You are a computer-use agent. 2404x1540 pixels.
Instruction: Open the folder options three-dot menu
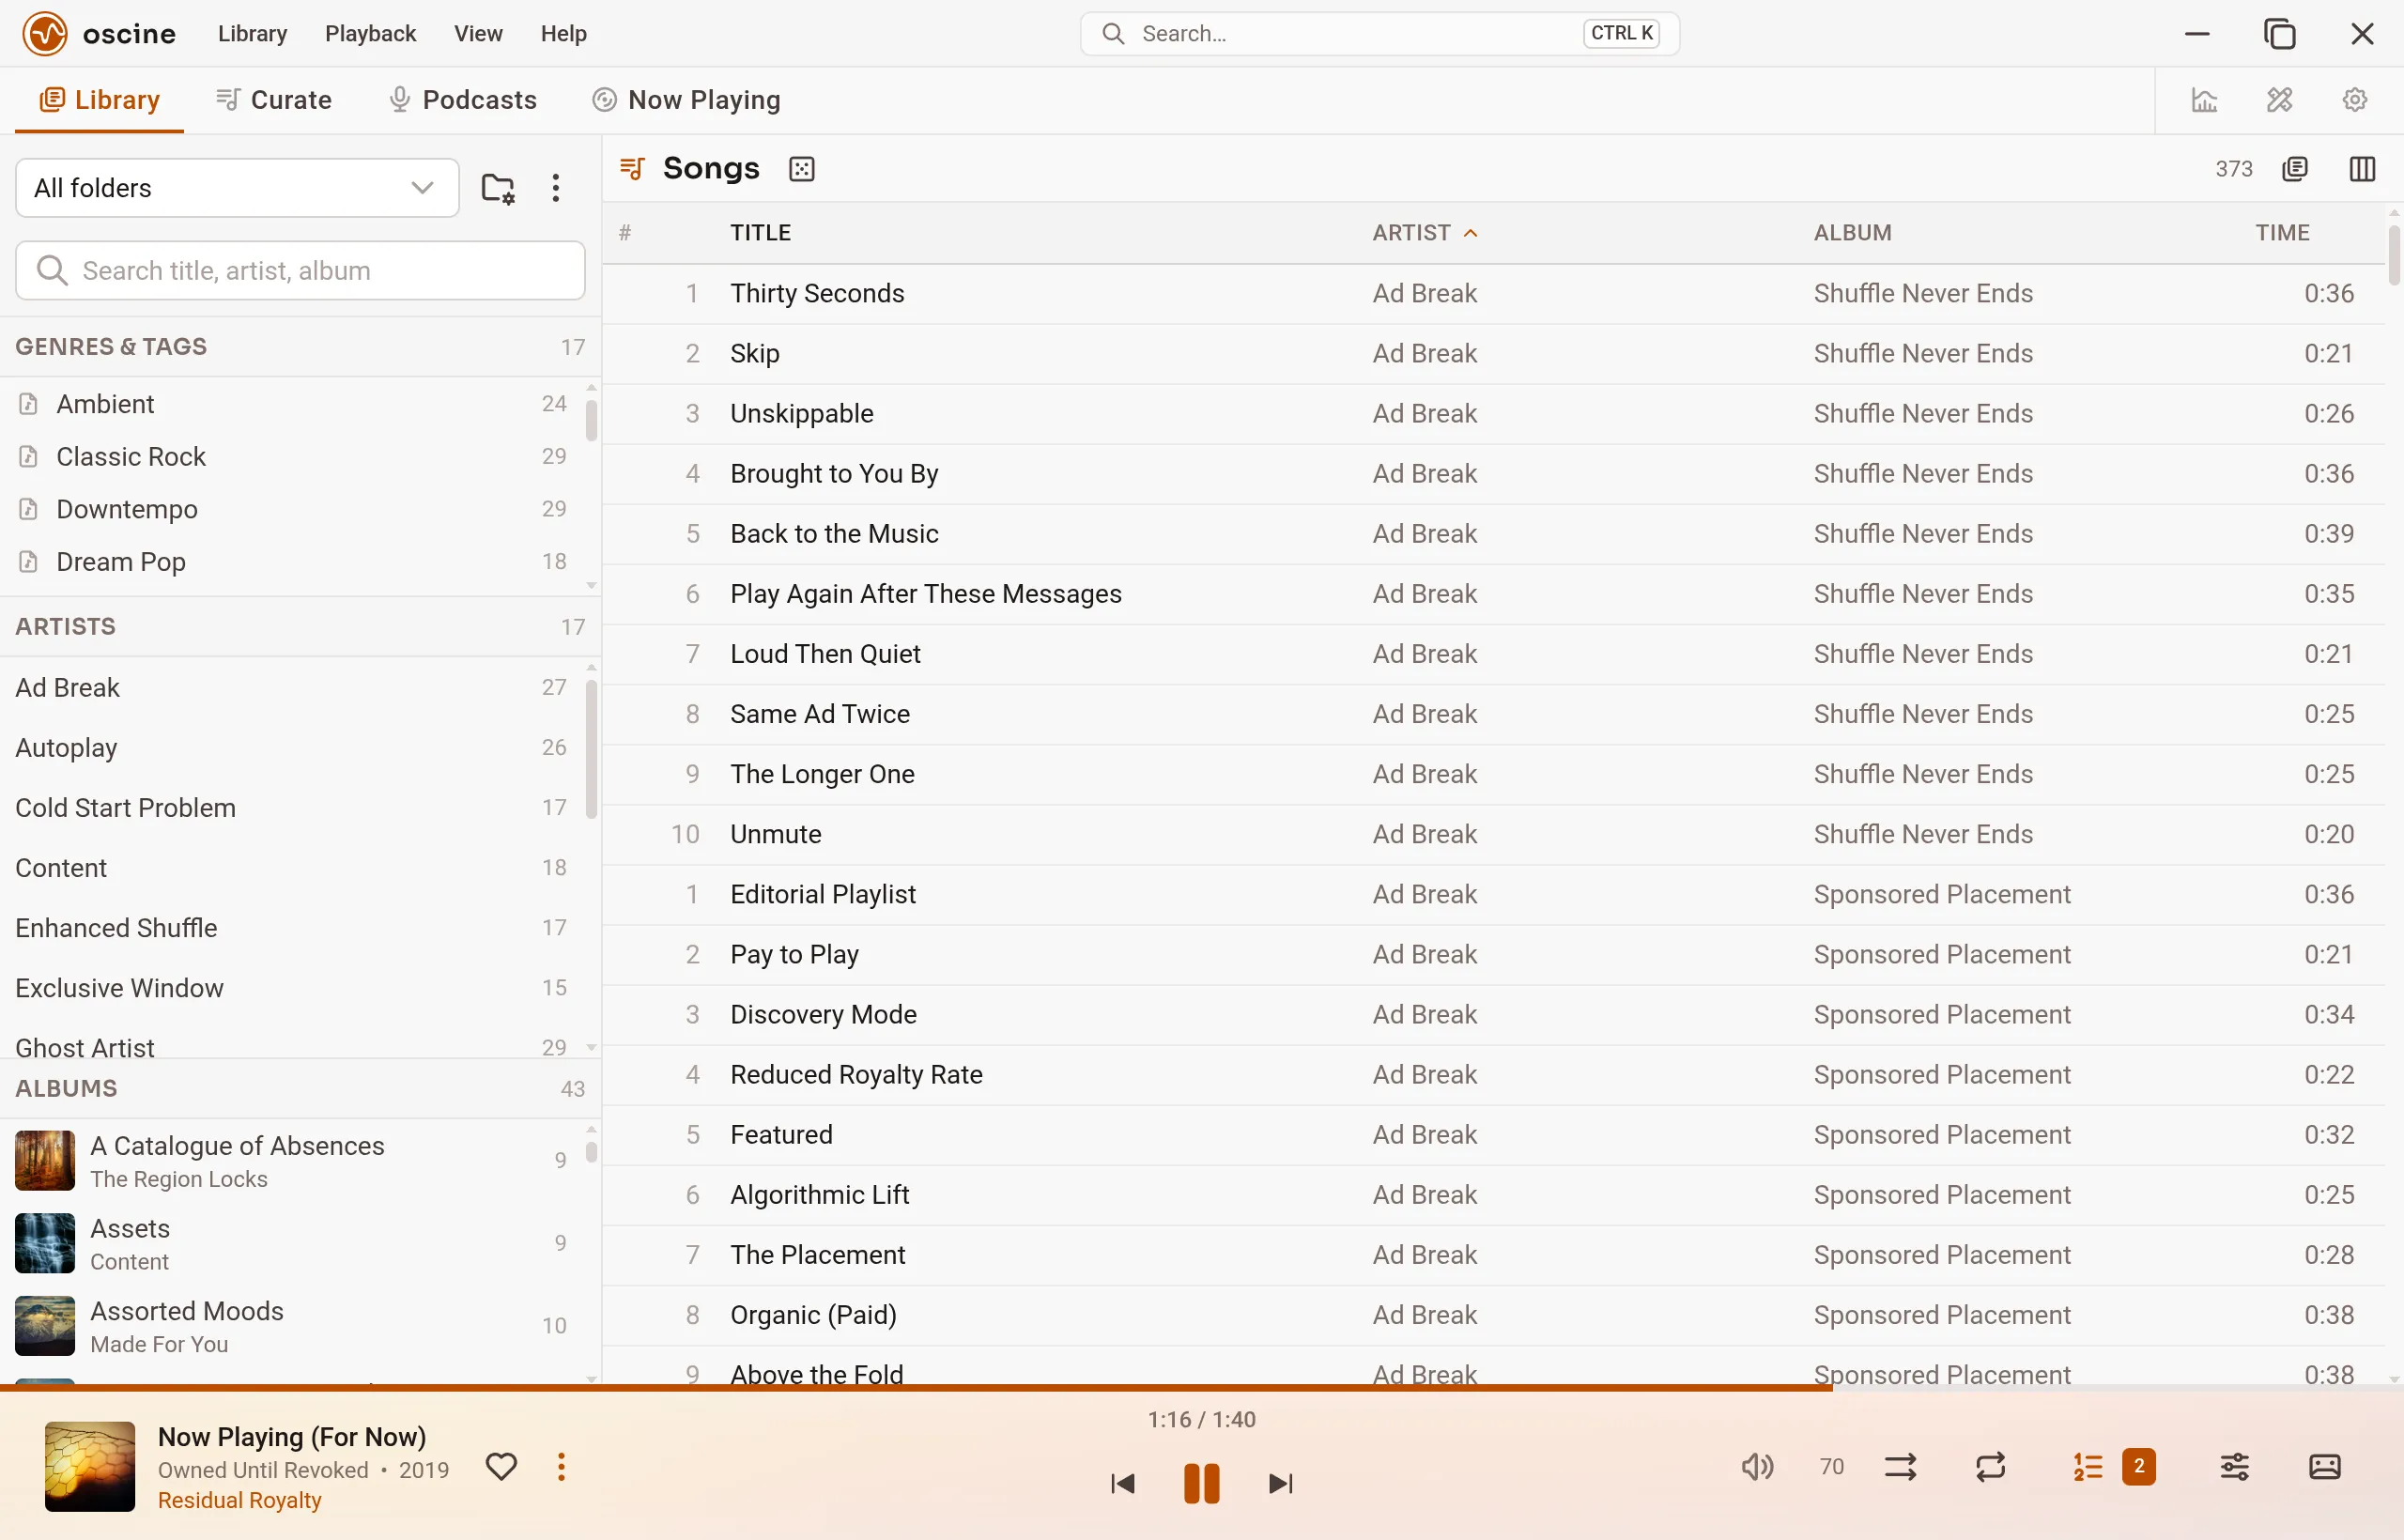(556, 188)
